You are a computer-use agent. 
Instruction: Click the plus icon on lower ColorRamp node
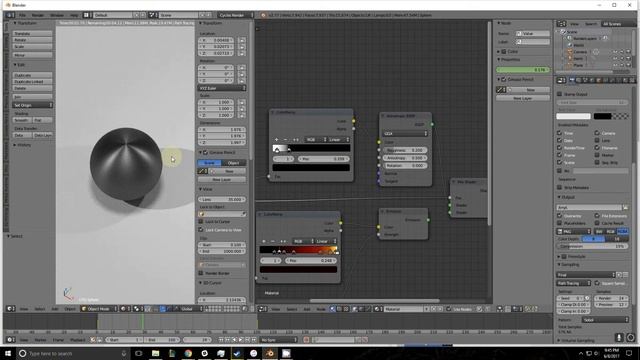point(264,241)
